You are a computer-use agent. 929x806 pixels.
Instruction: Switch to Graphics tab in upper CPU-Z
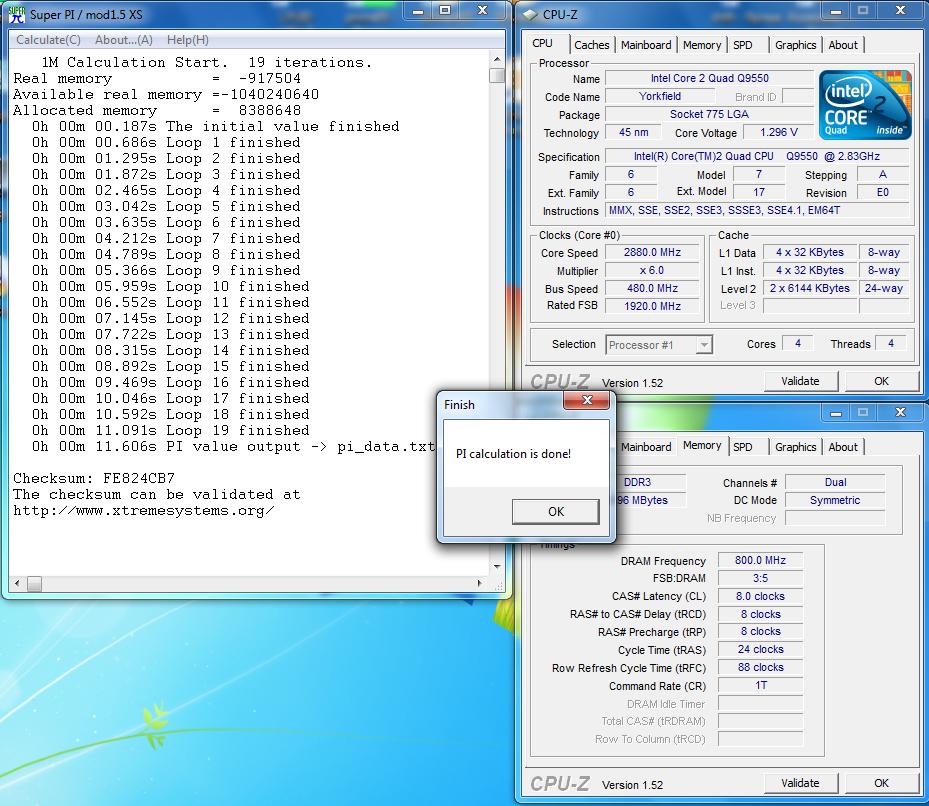point(795,45)
